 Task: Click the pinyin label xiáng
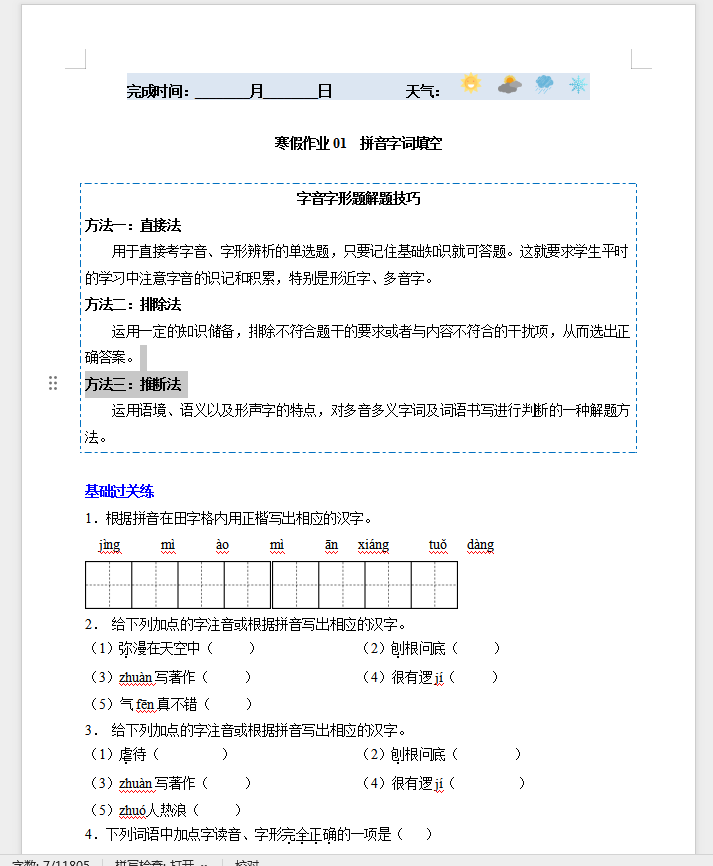[373, 545]
